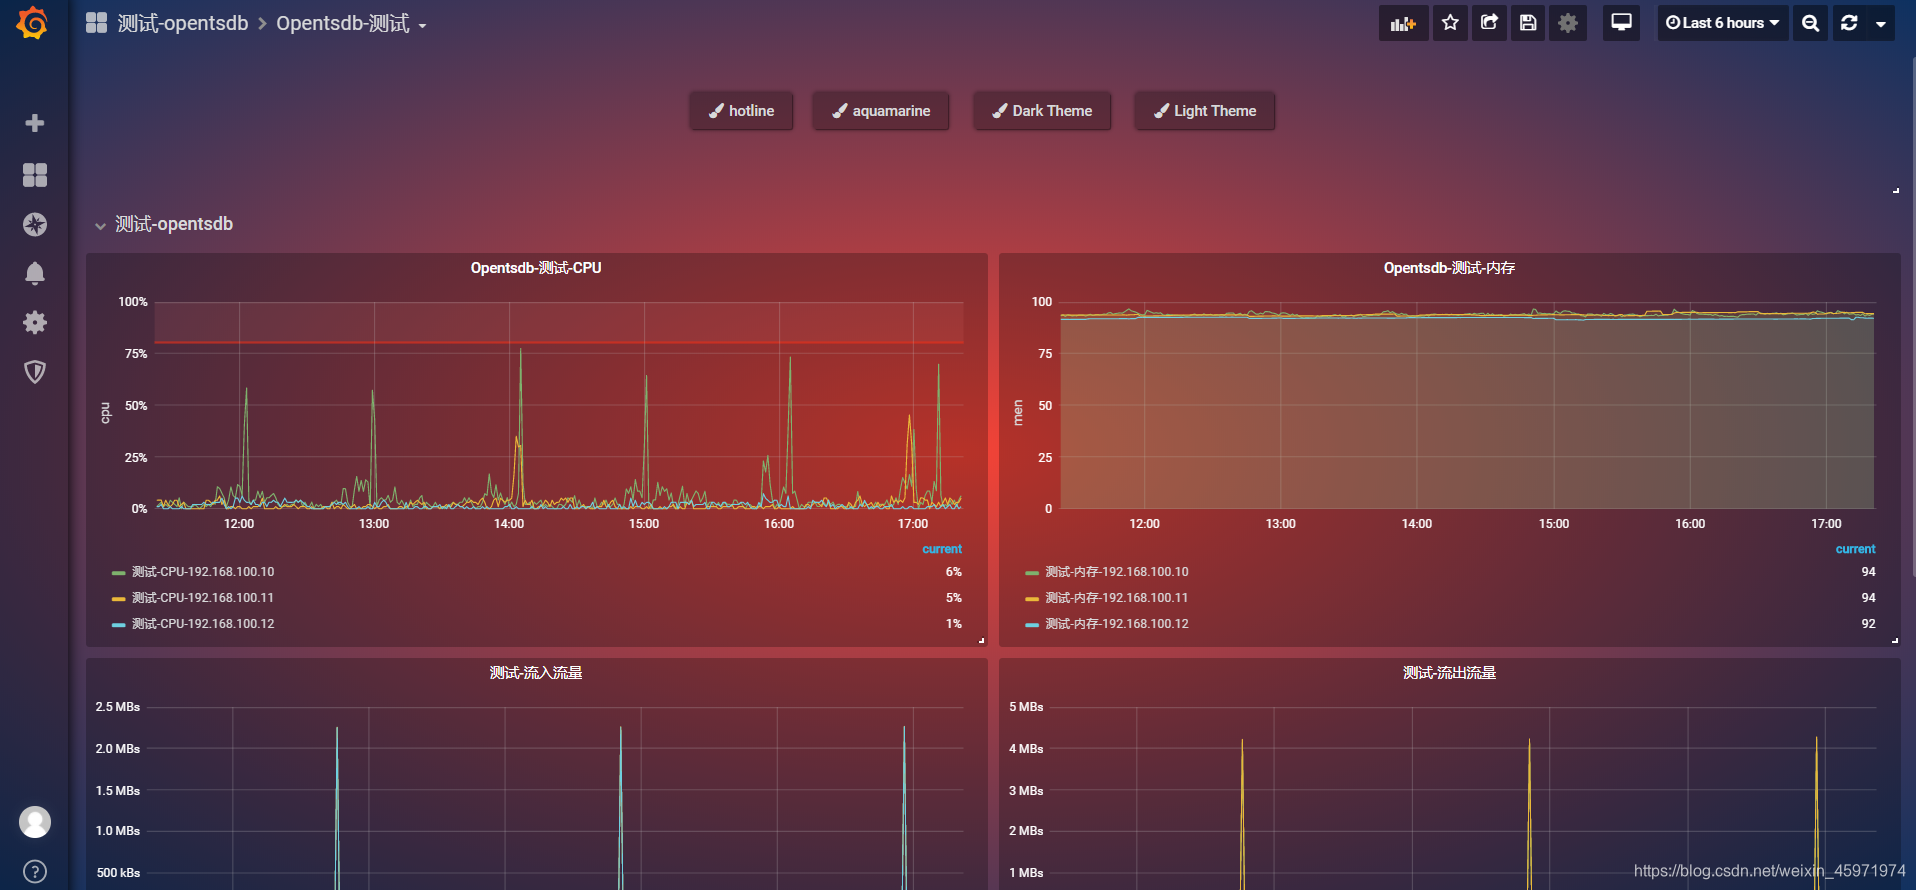The width and height of the screenshot is (1916, 890).
Task: Open the Opentsdb-测试-内存 panel title menu
Action: point(1449,268)
